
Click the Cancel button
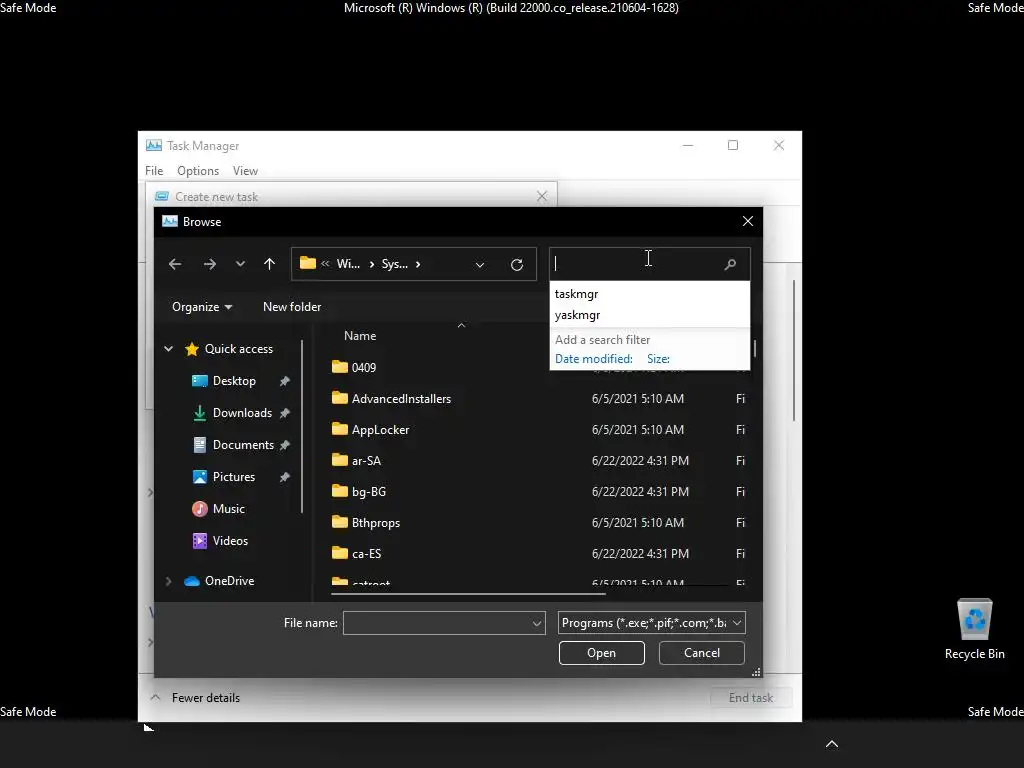(x=701, y=653)
